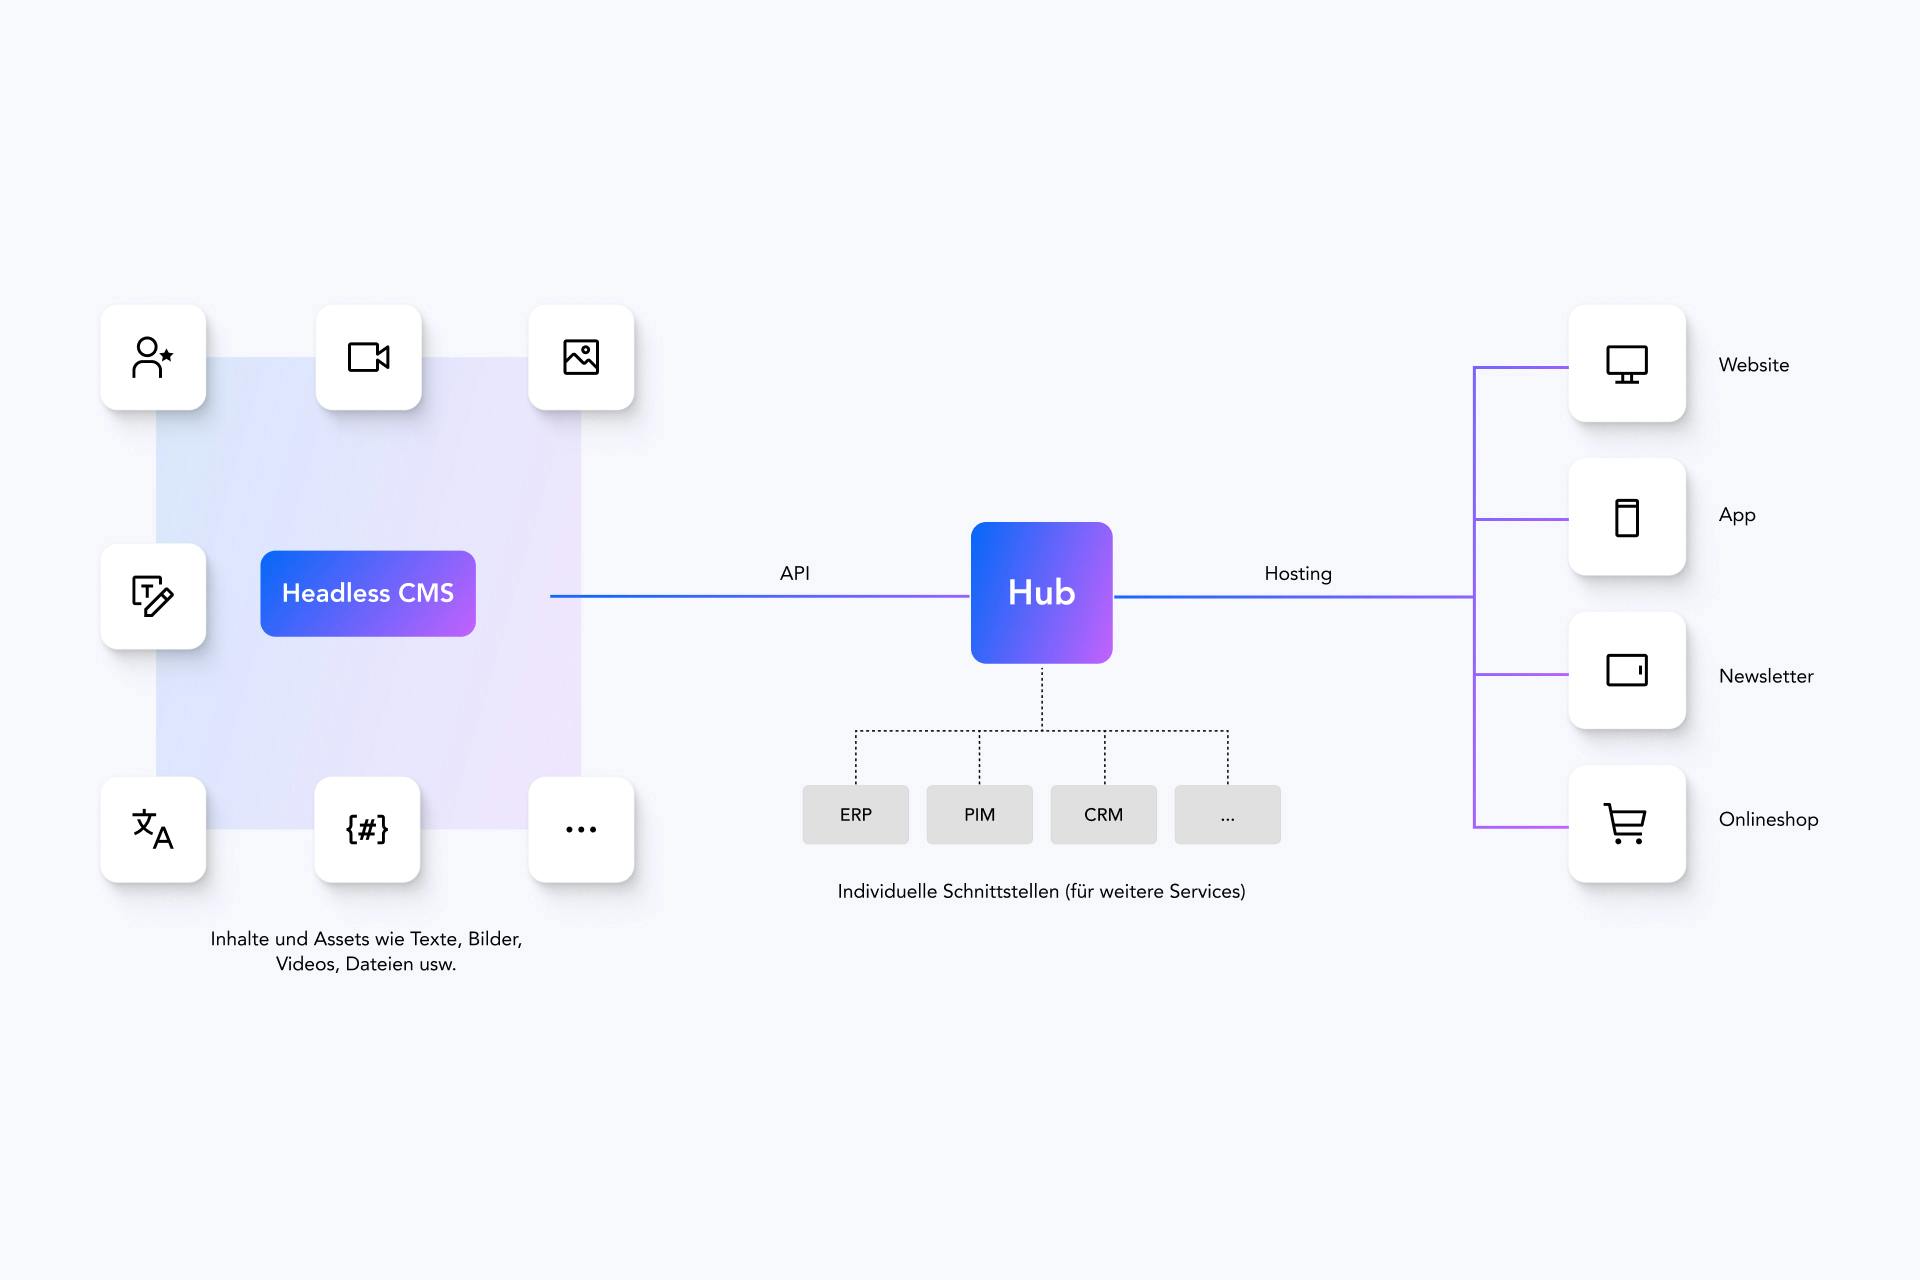Select the PIM integration box
The image size is (1920, 1280).
[x=979, y=814]
